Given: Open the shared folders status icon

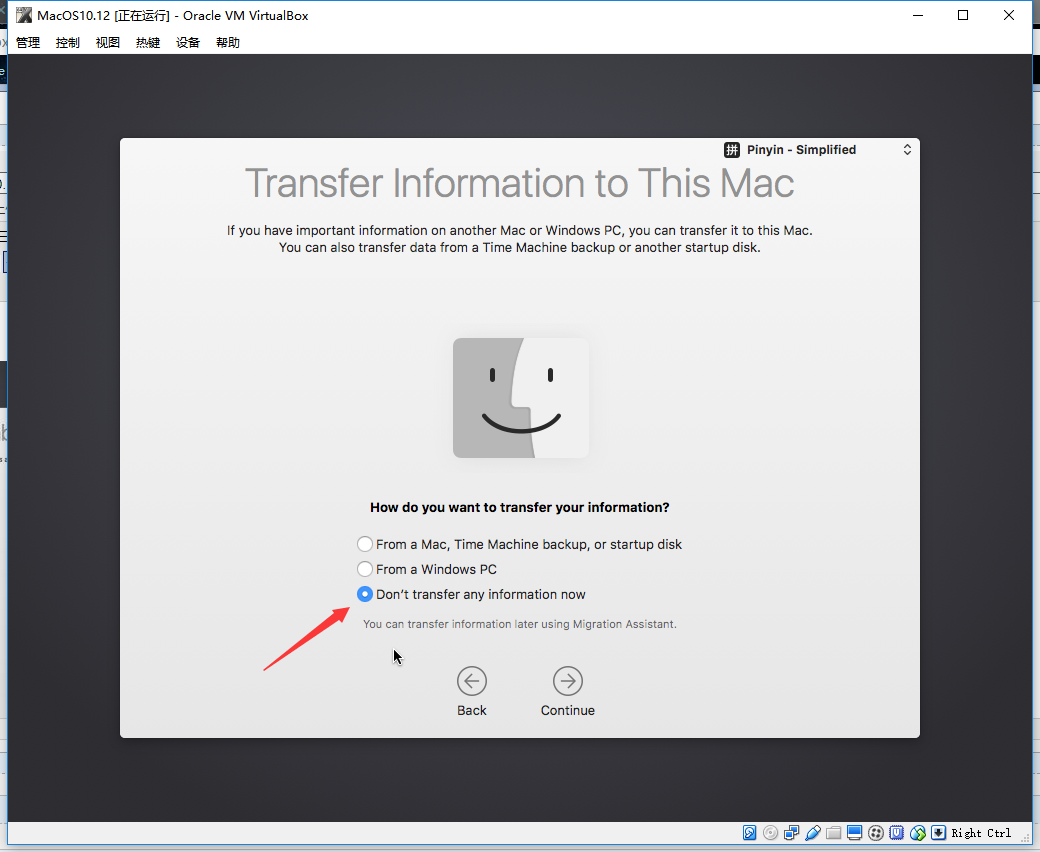Looking at the screenshot, I should click(x=834, y=833).
